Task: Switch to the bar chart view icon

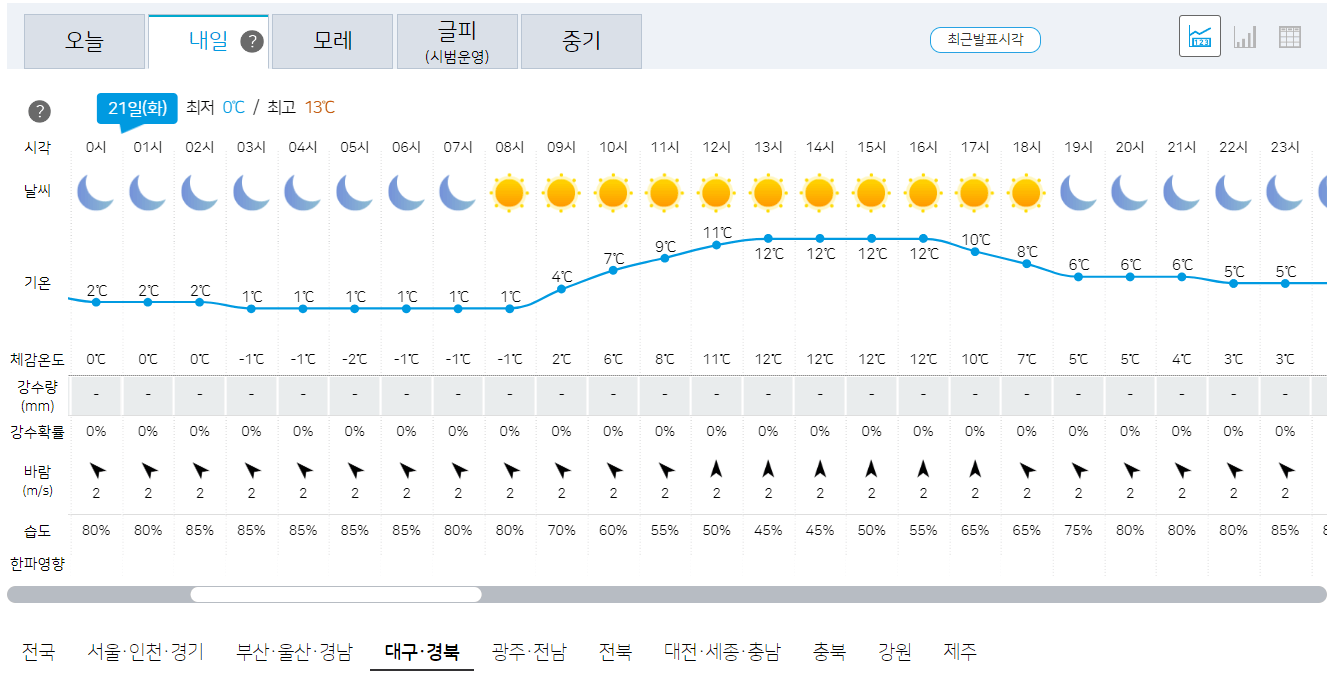Action: coord(1245,35)
